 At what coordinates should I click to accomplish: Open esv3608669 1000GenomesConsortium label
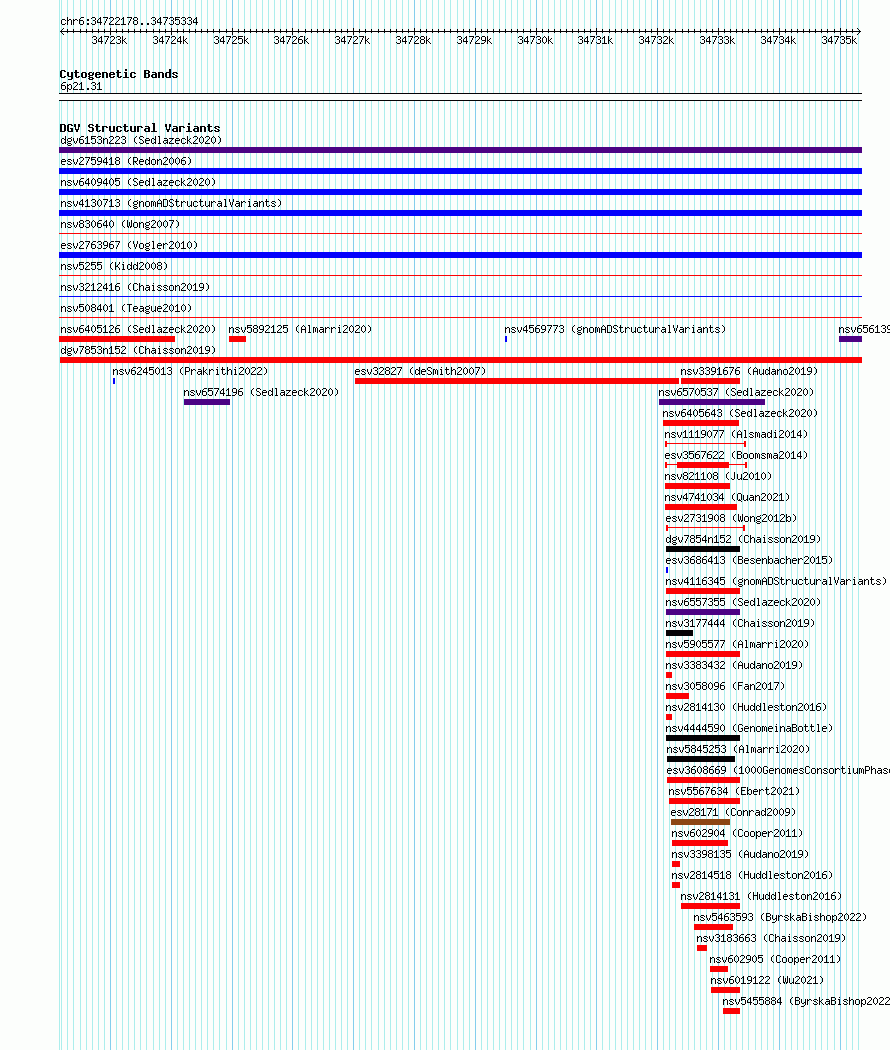click(778, 770)
